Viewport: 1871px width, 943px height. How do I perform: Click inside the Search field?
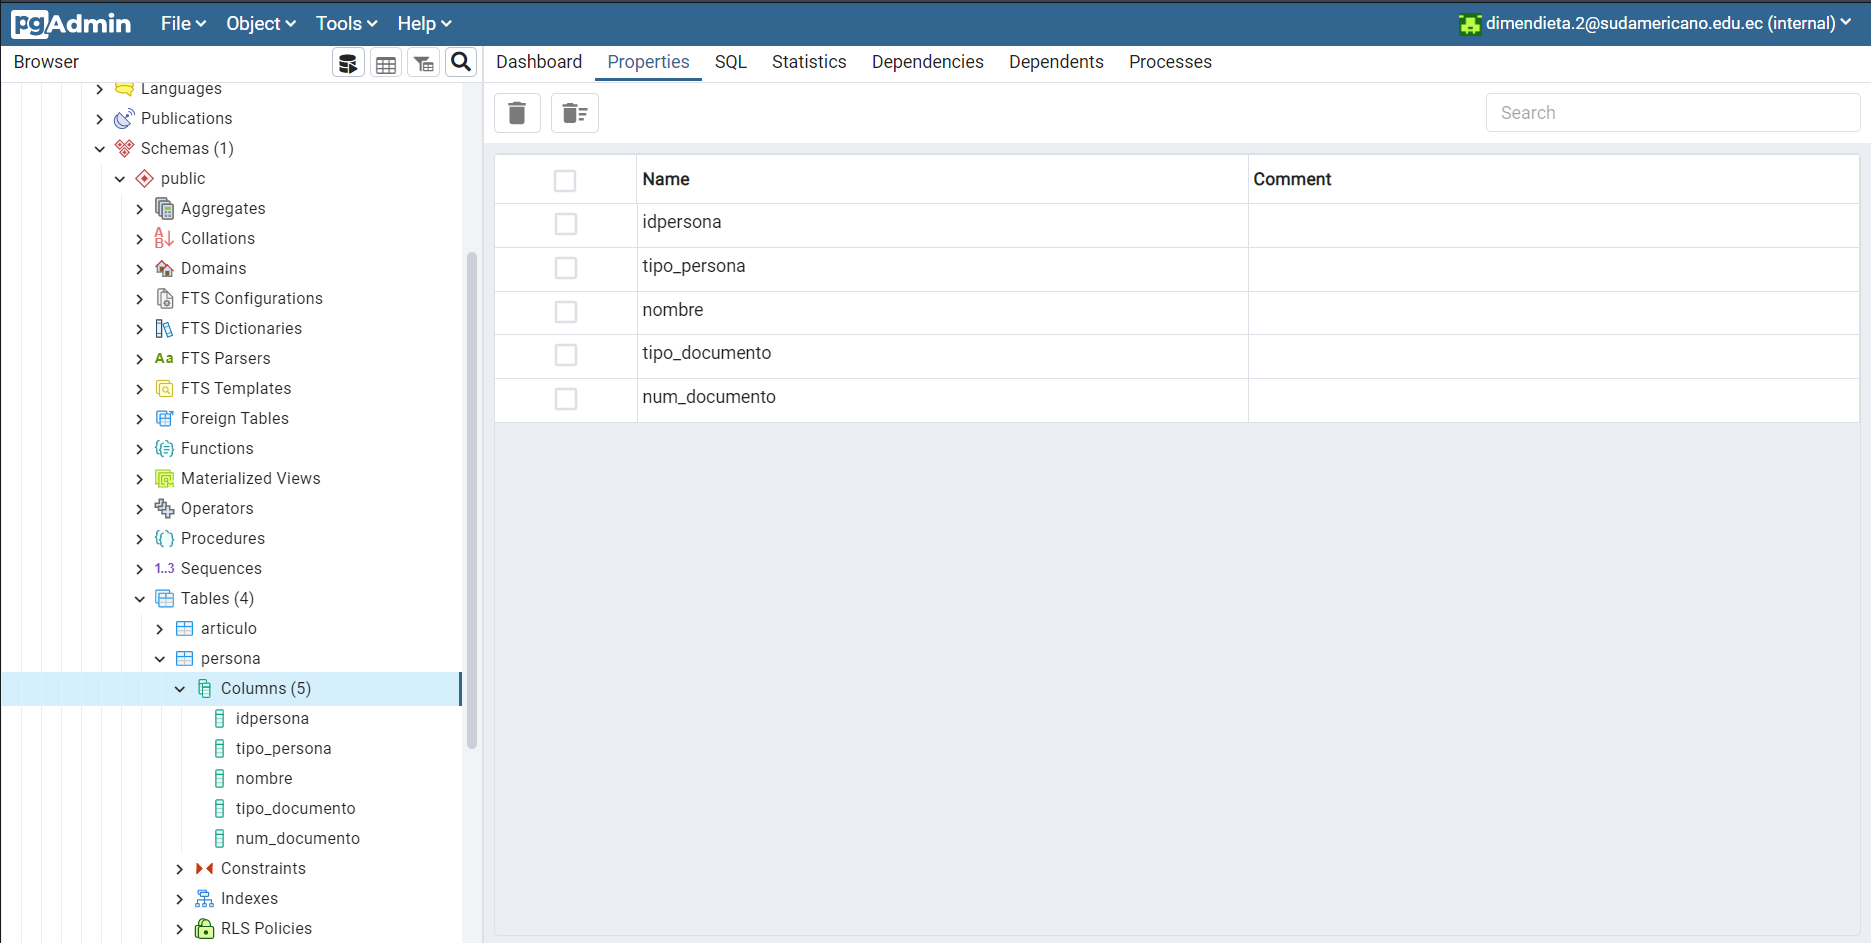click(x=1671, y=112)
